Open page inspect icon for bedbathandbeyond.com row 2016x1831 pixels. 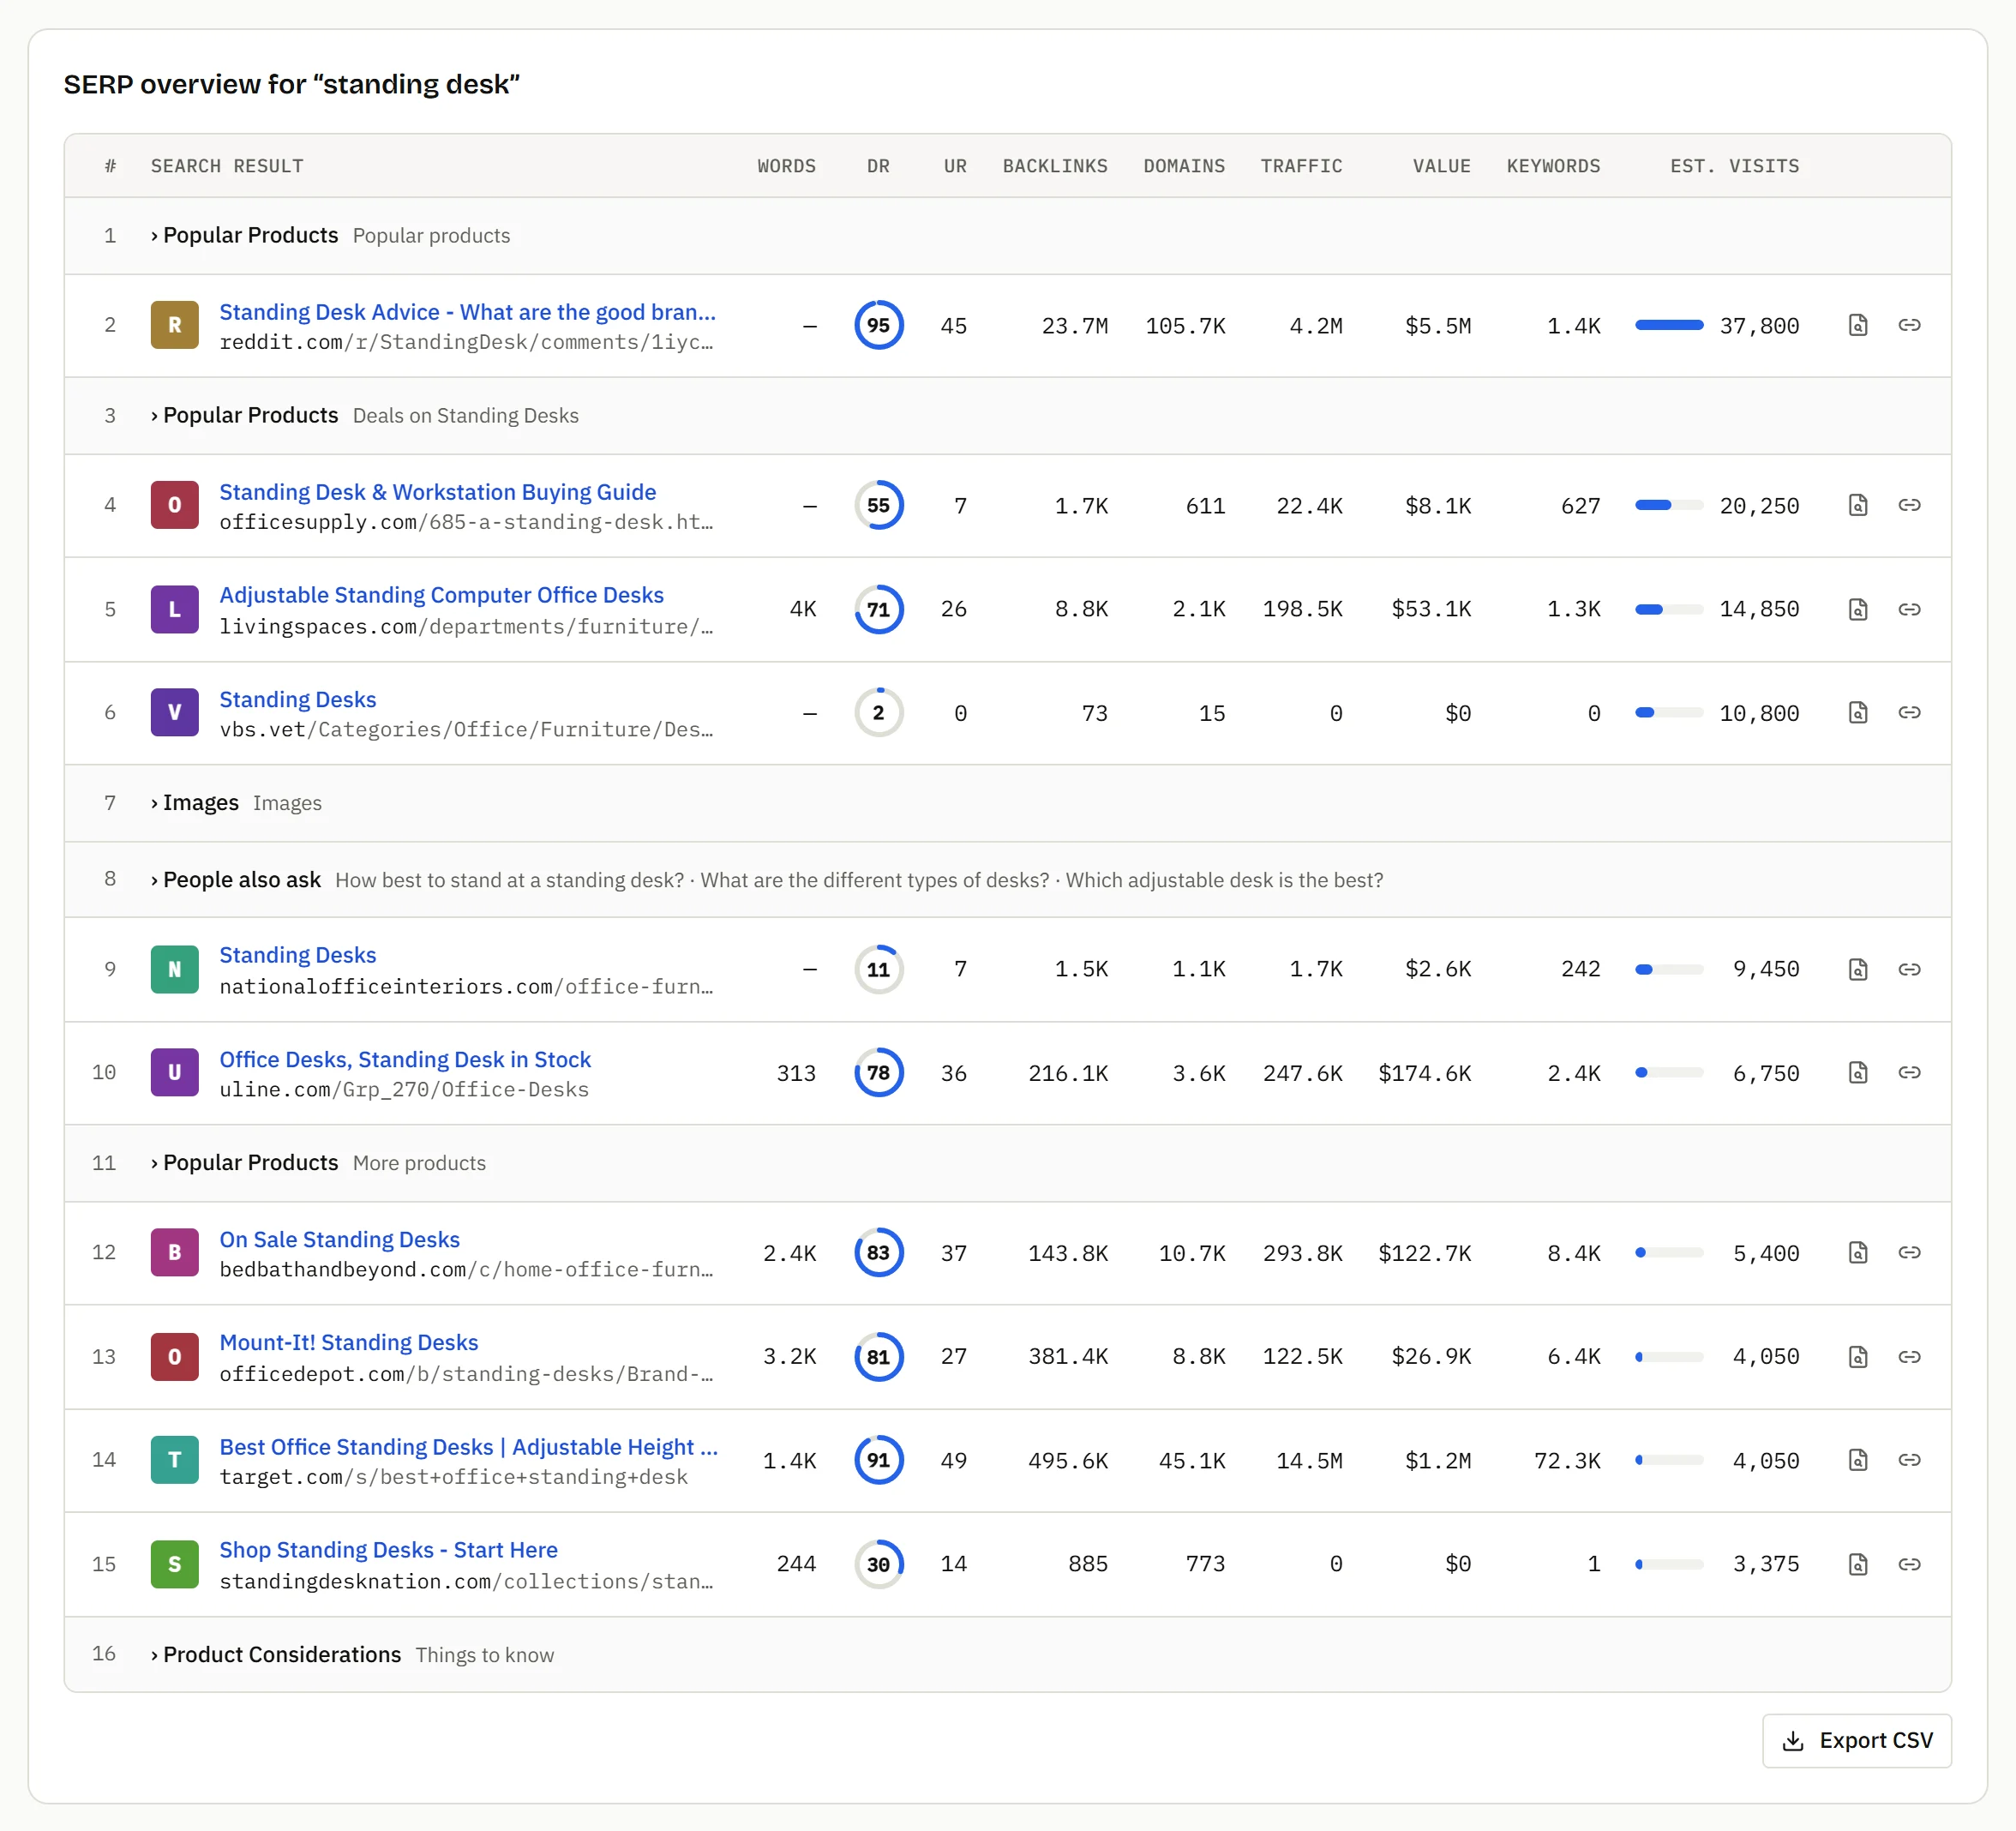(x=1857, y=1252)
